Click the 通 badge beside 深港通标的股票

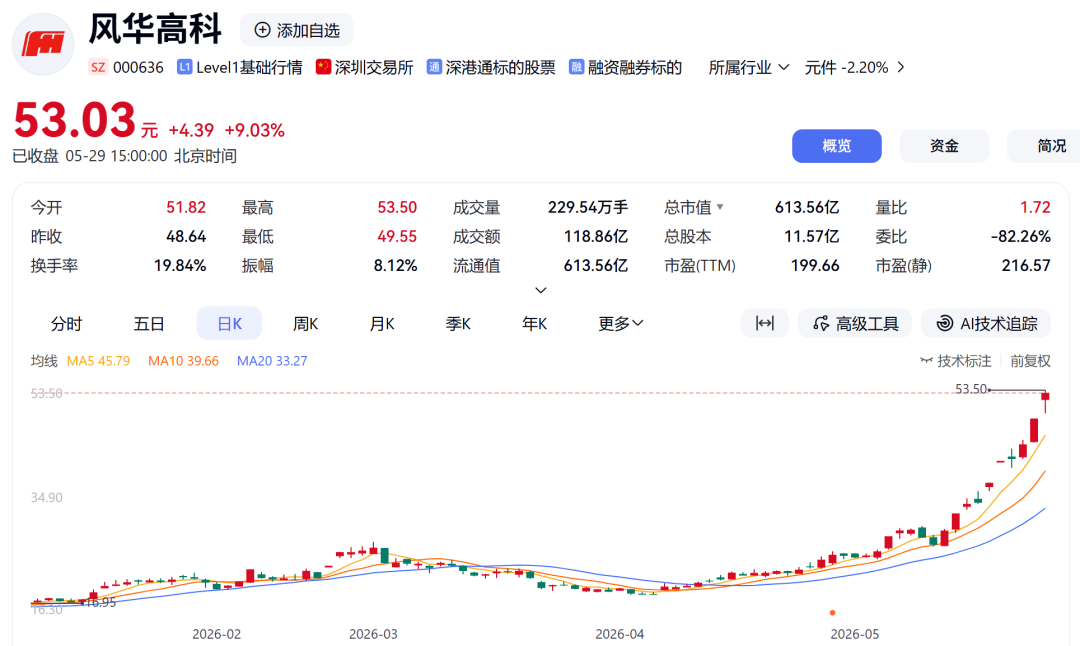coord(434,67)
